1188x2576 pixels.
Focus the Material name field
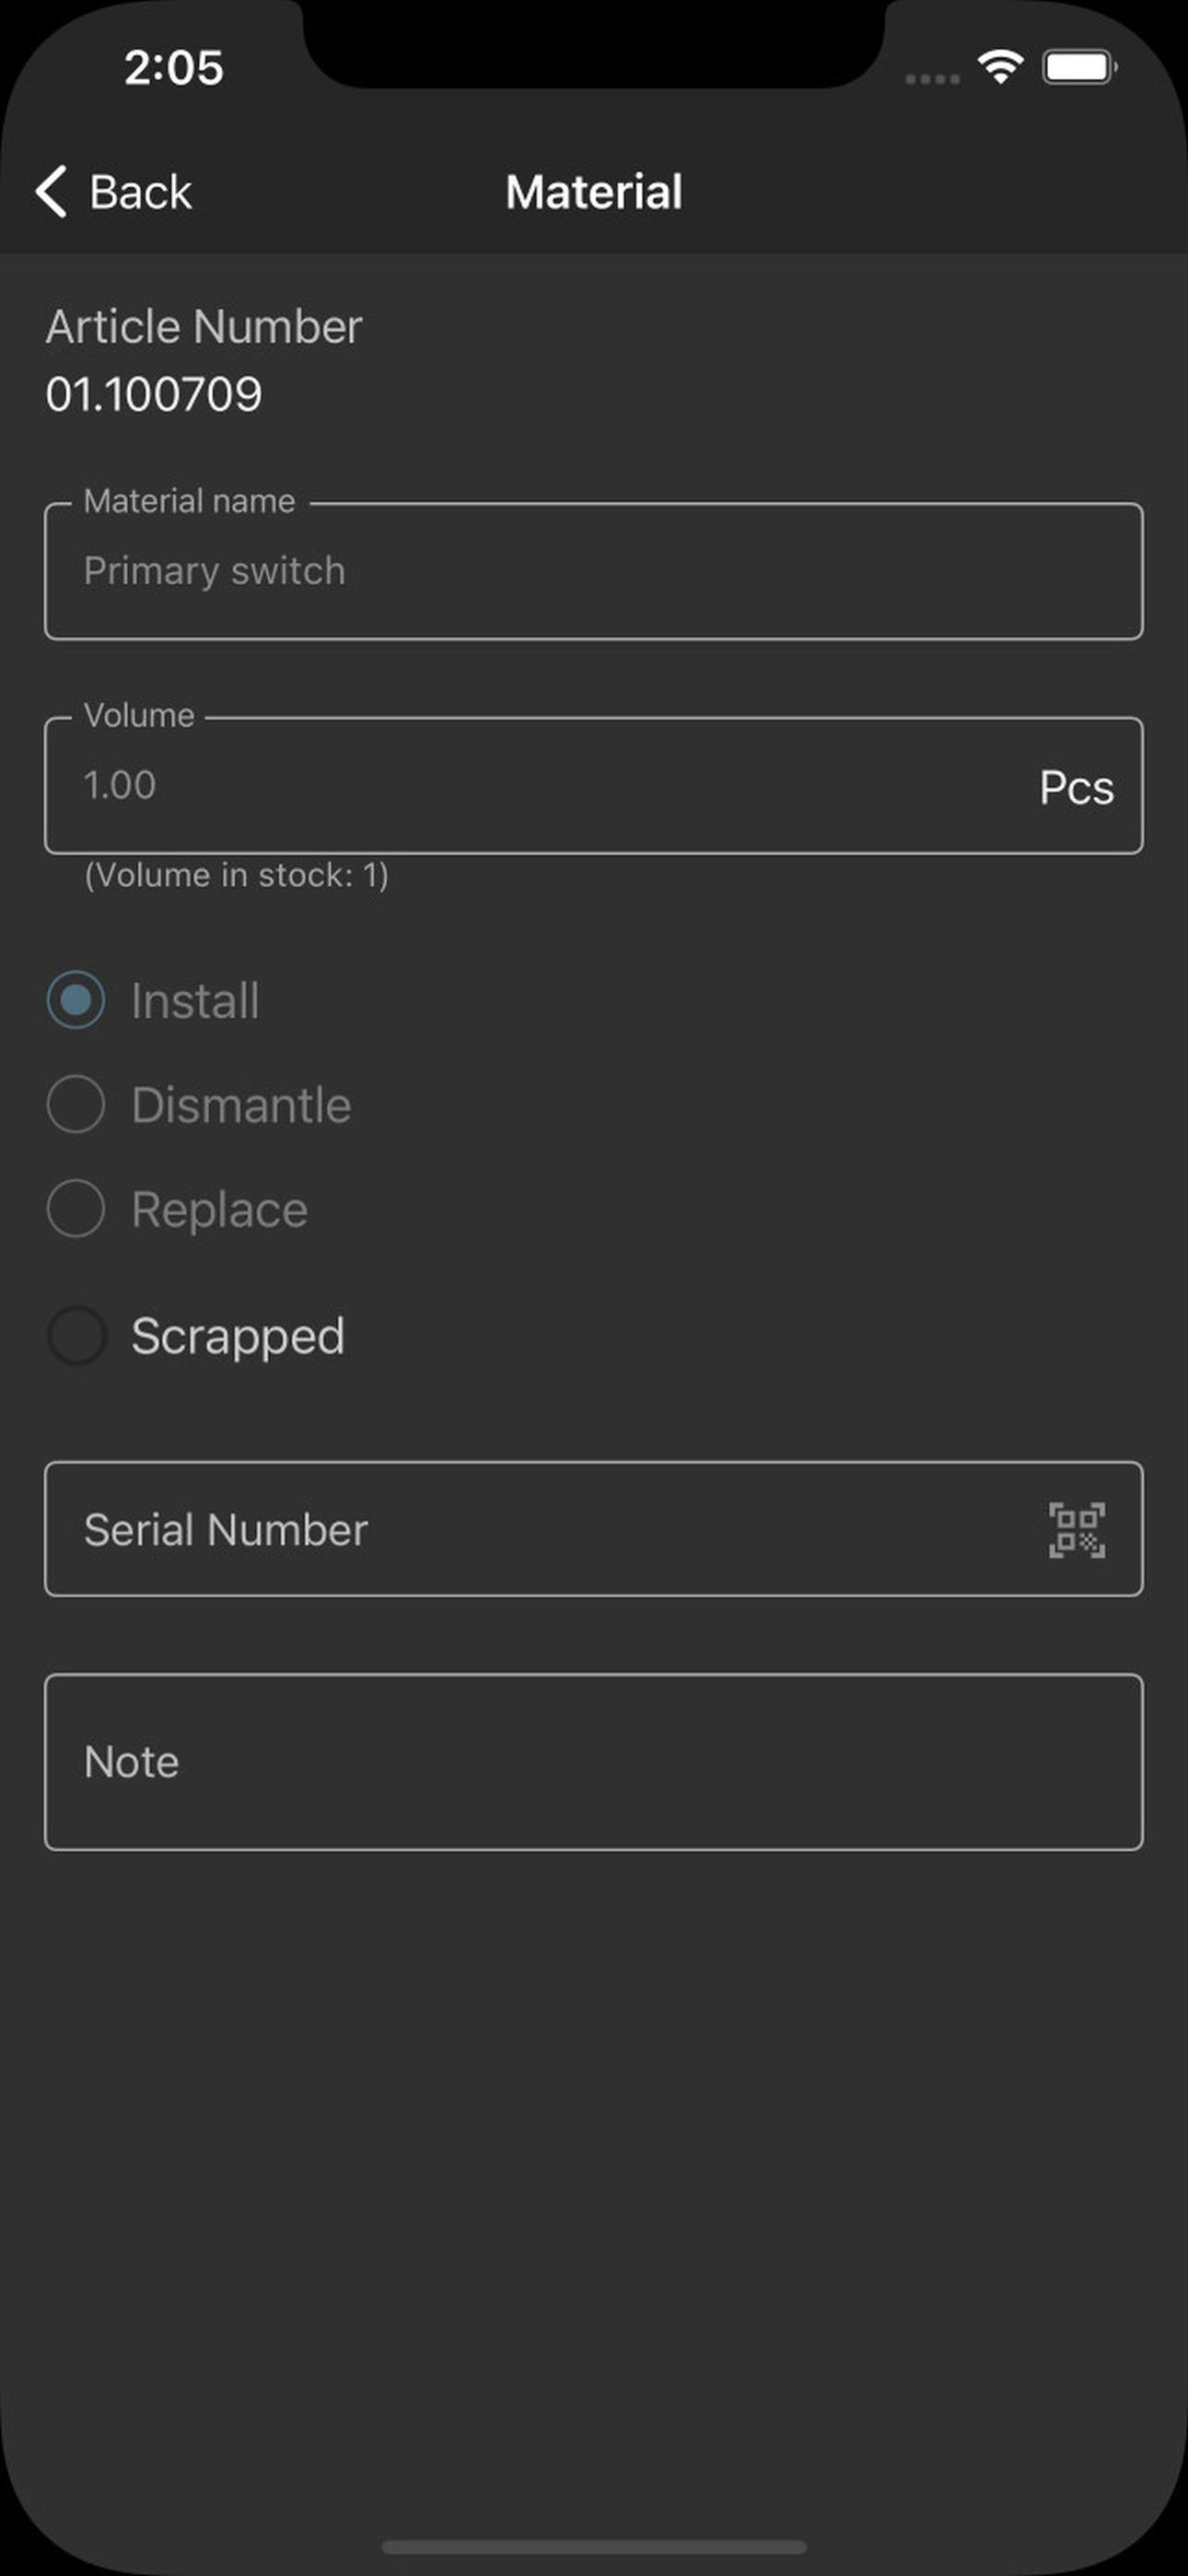coord(594,571)
